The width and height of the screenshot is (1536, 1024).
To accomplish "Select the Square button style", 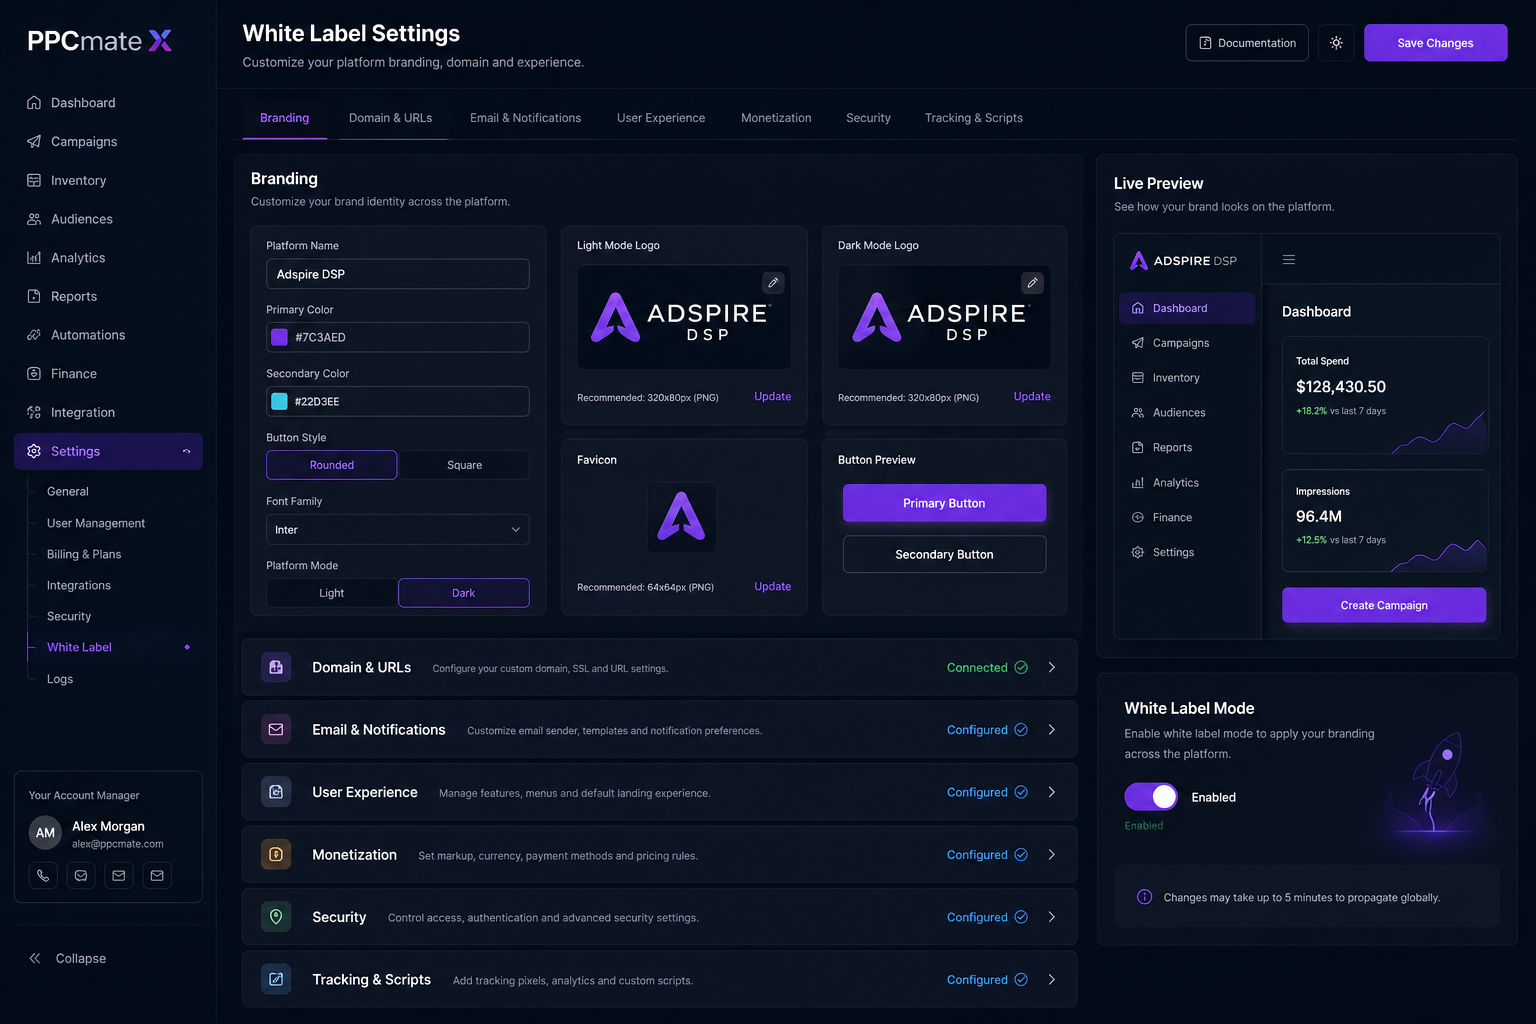I will (464, 465).
